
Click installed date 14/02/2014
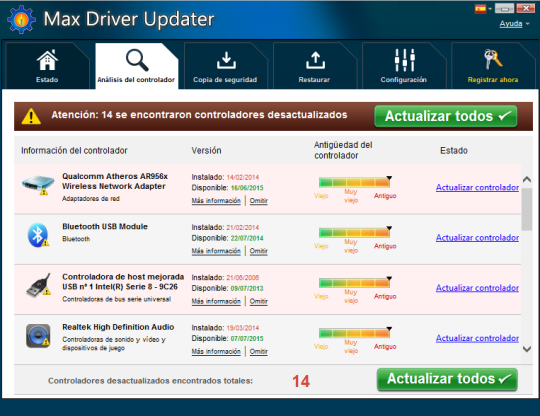click(x=243, y=177)
